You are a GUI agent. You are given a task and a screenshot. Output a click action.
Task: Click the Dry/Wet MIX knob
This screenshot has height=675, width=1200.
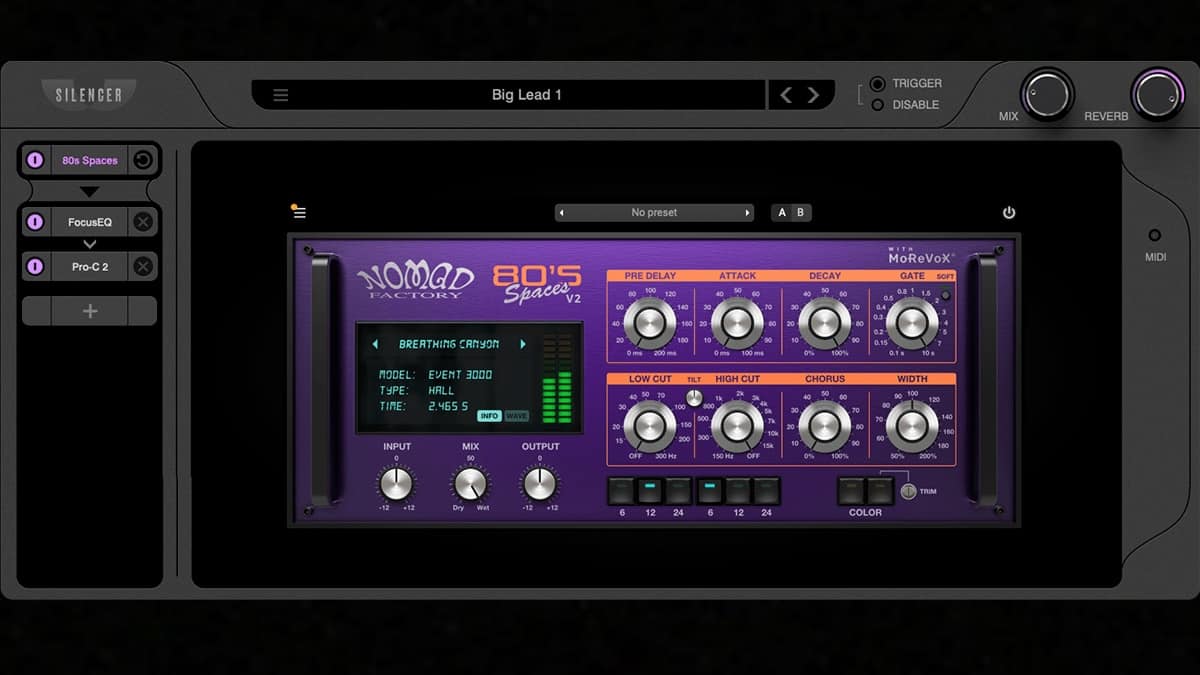coord(470,484)
